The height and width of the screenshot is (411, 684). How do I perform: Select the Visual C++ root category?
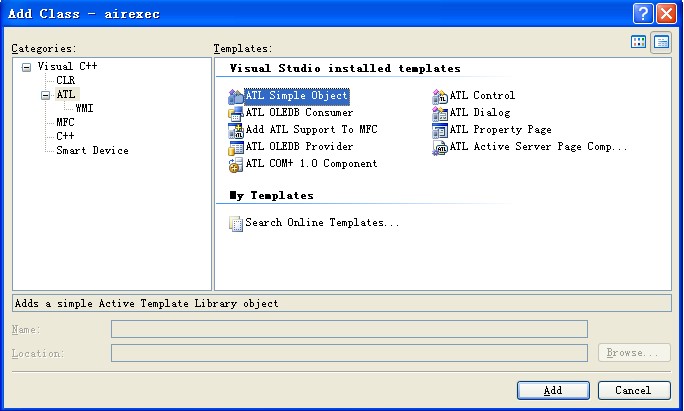pyautogui.click(x=67, y=66)
